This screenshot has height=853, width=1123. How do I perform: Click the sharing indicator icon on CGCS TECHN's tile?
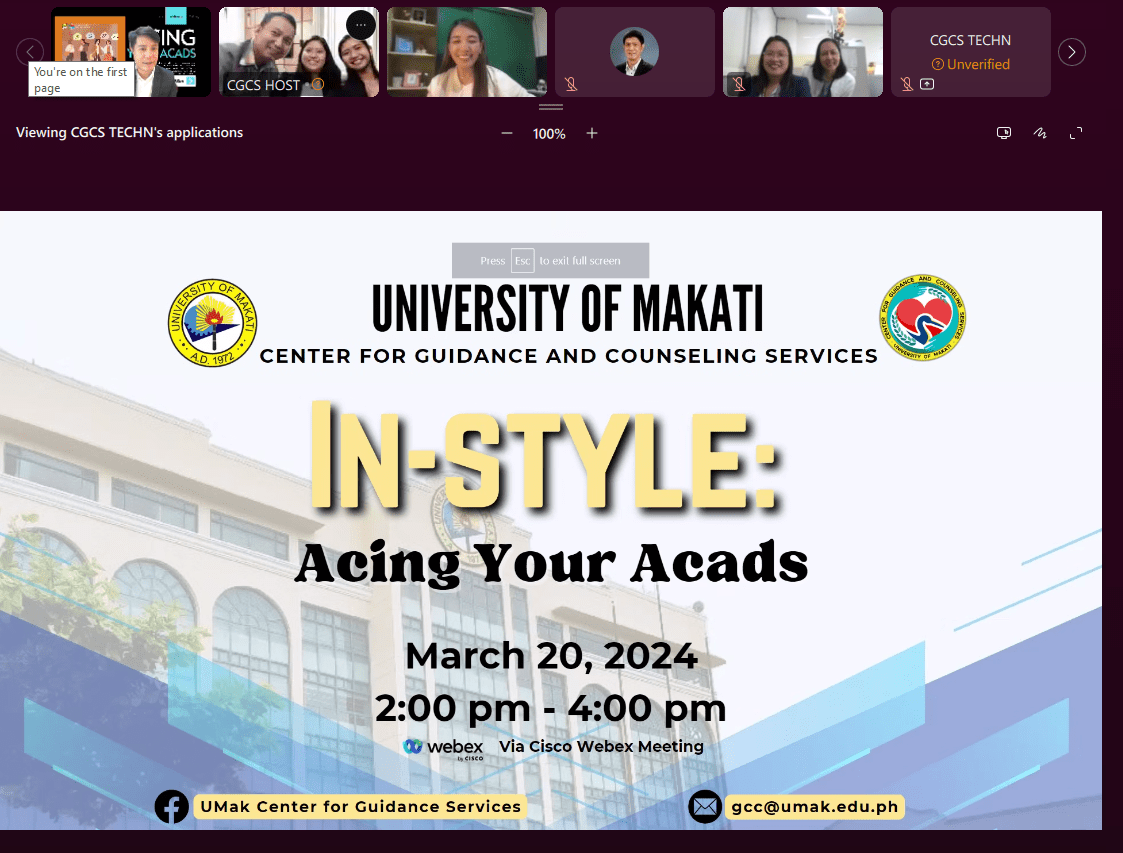[926, 84]
